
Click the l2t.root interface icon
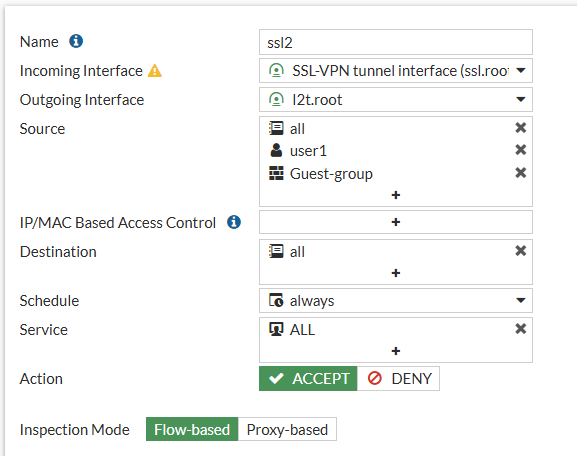(276, 99)
